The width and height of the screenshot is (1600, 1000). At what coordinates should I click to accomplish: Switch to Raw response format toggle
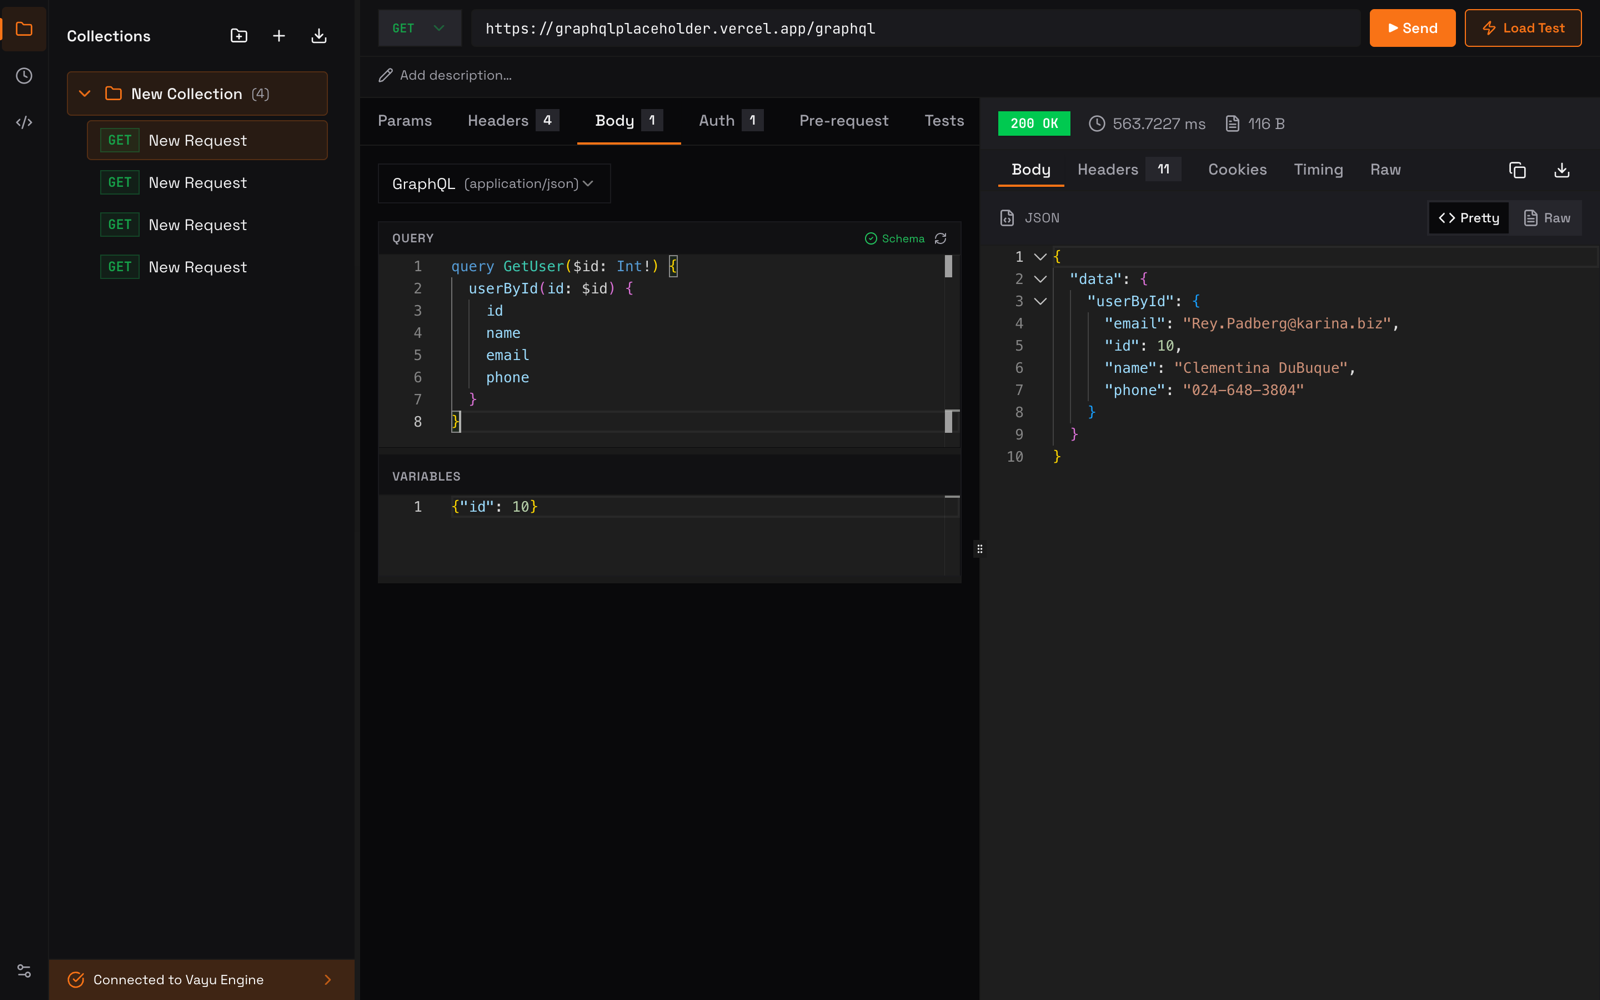[x=1546, y=218]
